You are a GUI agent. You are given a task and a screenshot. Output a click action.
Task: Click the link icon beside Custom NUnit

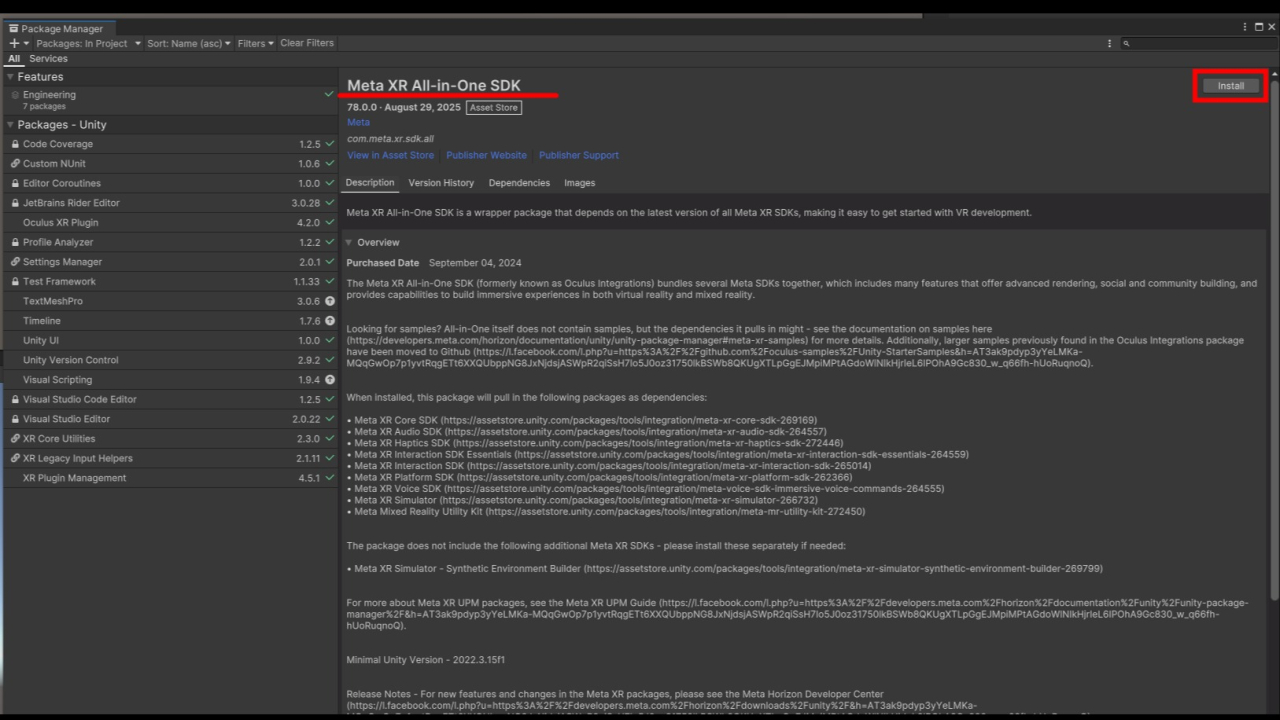15,164
